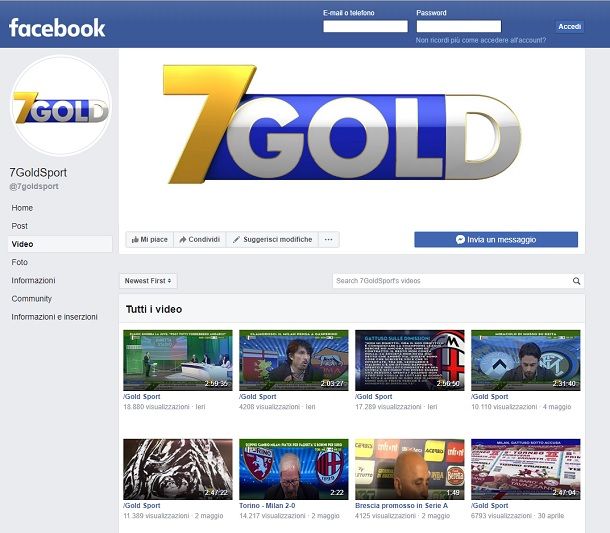This screenshot has width=610, height=533.
Task: Open Brescia promosso in Serie A link
Action: click(401, 505)
